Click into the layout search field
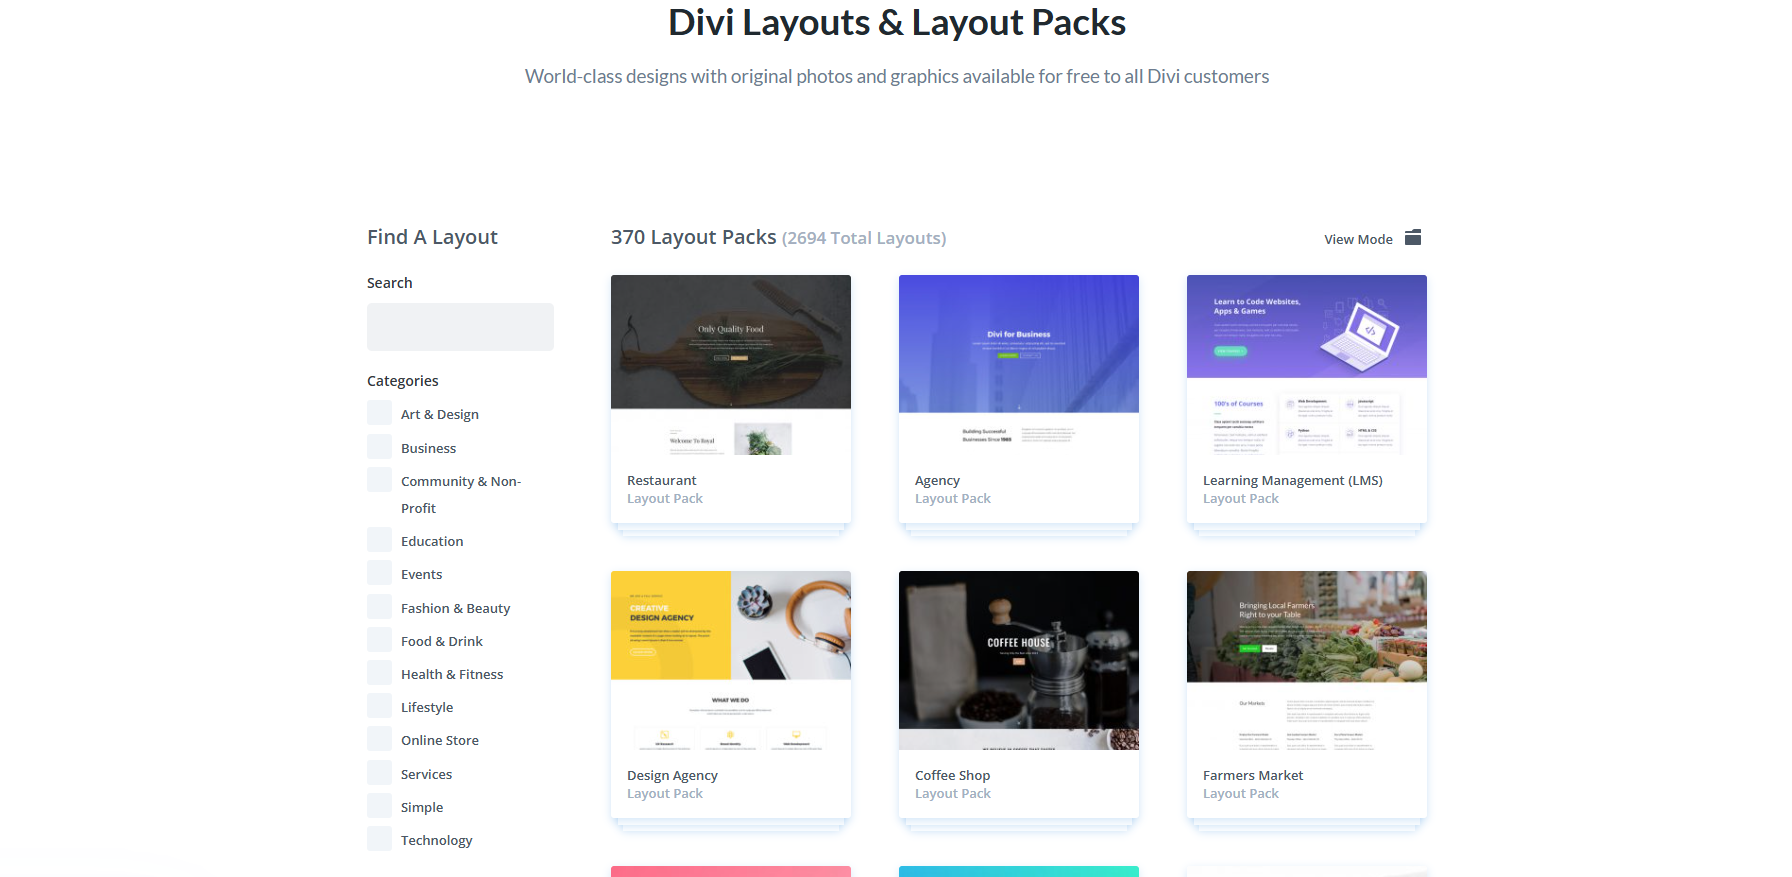The height and width of the screenshot is (877, 1792). (x=460, y=327)
